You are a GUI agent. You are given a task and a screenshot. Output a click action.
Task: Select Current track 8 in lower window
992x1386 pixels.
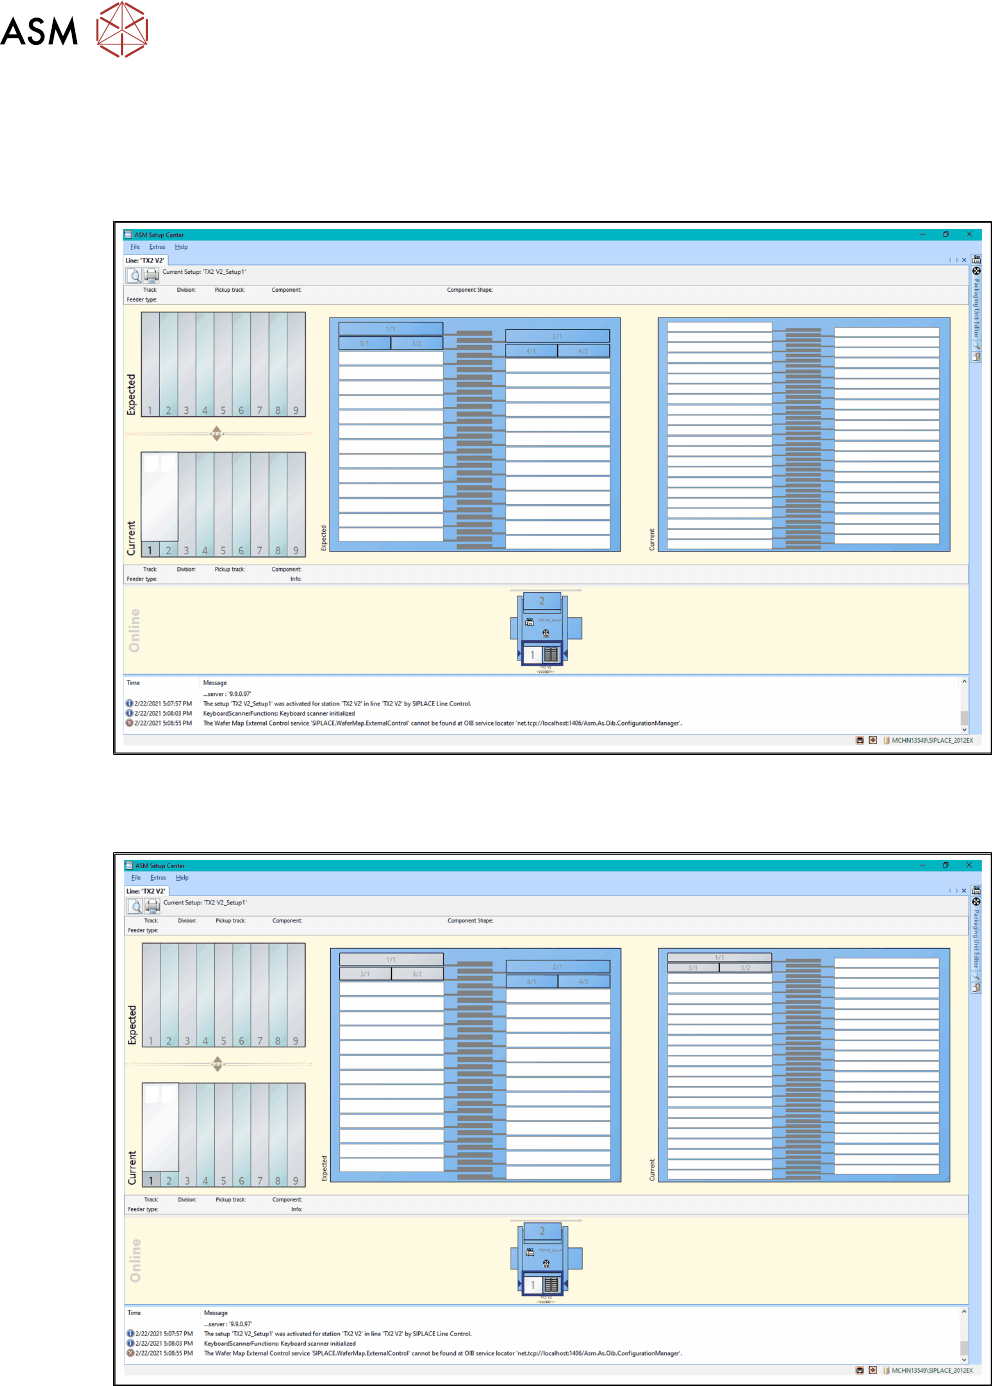point(278,1135)
